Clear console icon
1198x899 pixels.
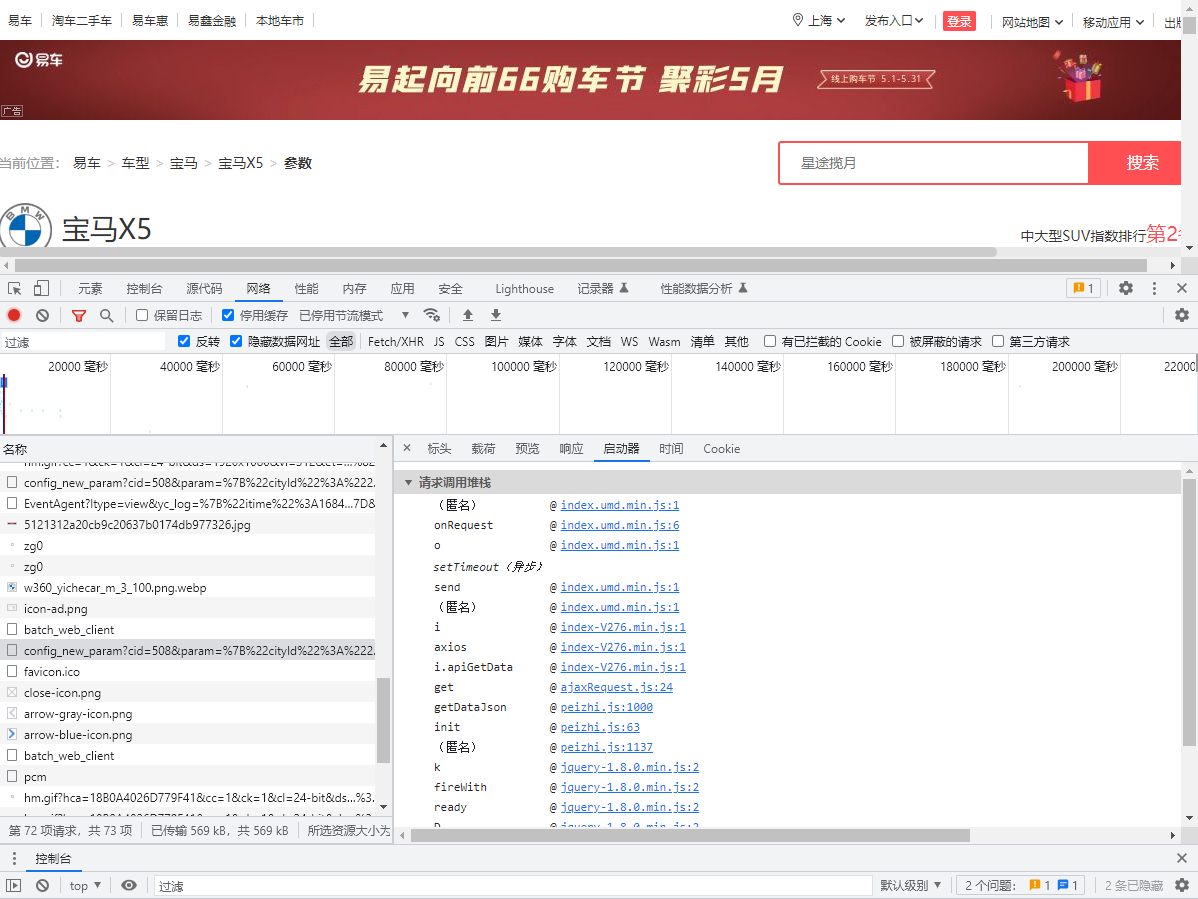pyautogui.click(x=43, y=885)
